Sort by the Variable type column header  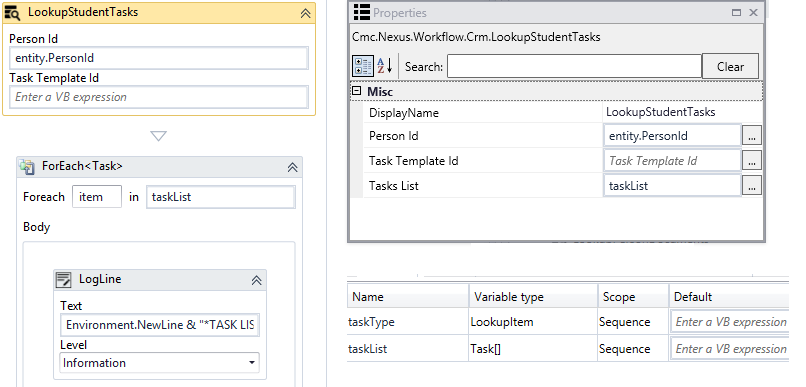533,297
